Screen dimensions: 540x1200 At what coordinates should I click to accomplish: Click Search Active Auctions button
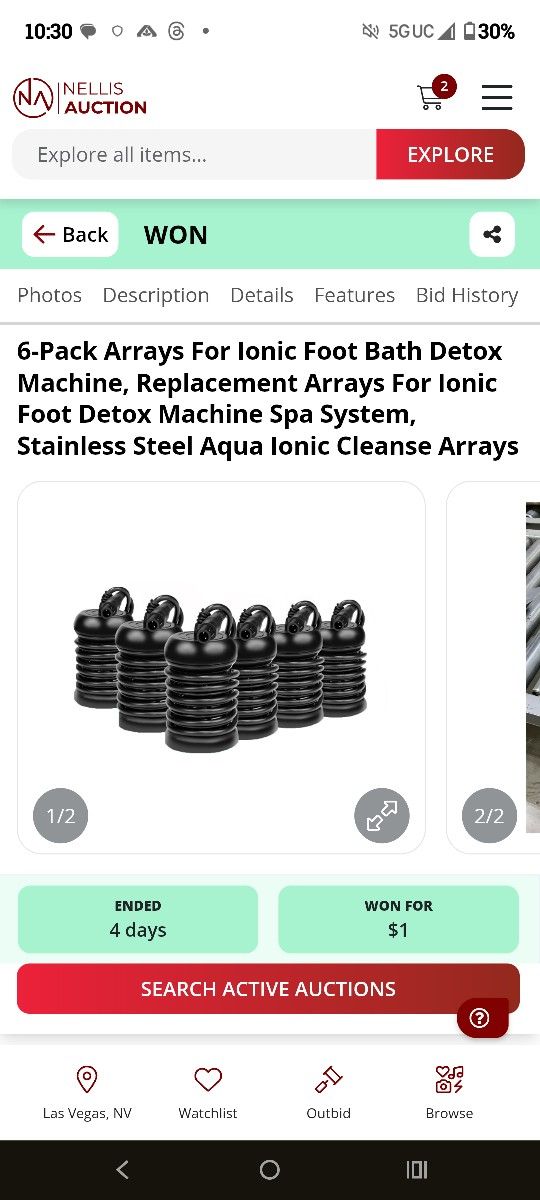[x=268, y=989]
